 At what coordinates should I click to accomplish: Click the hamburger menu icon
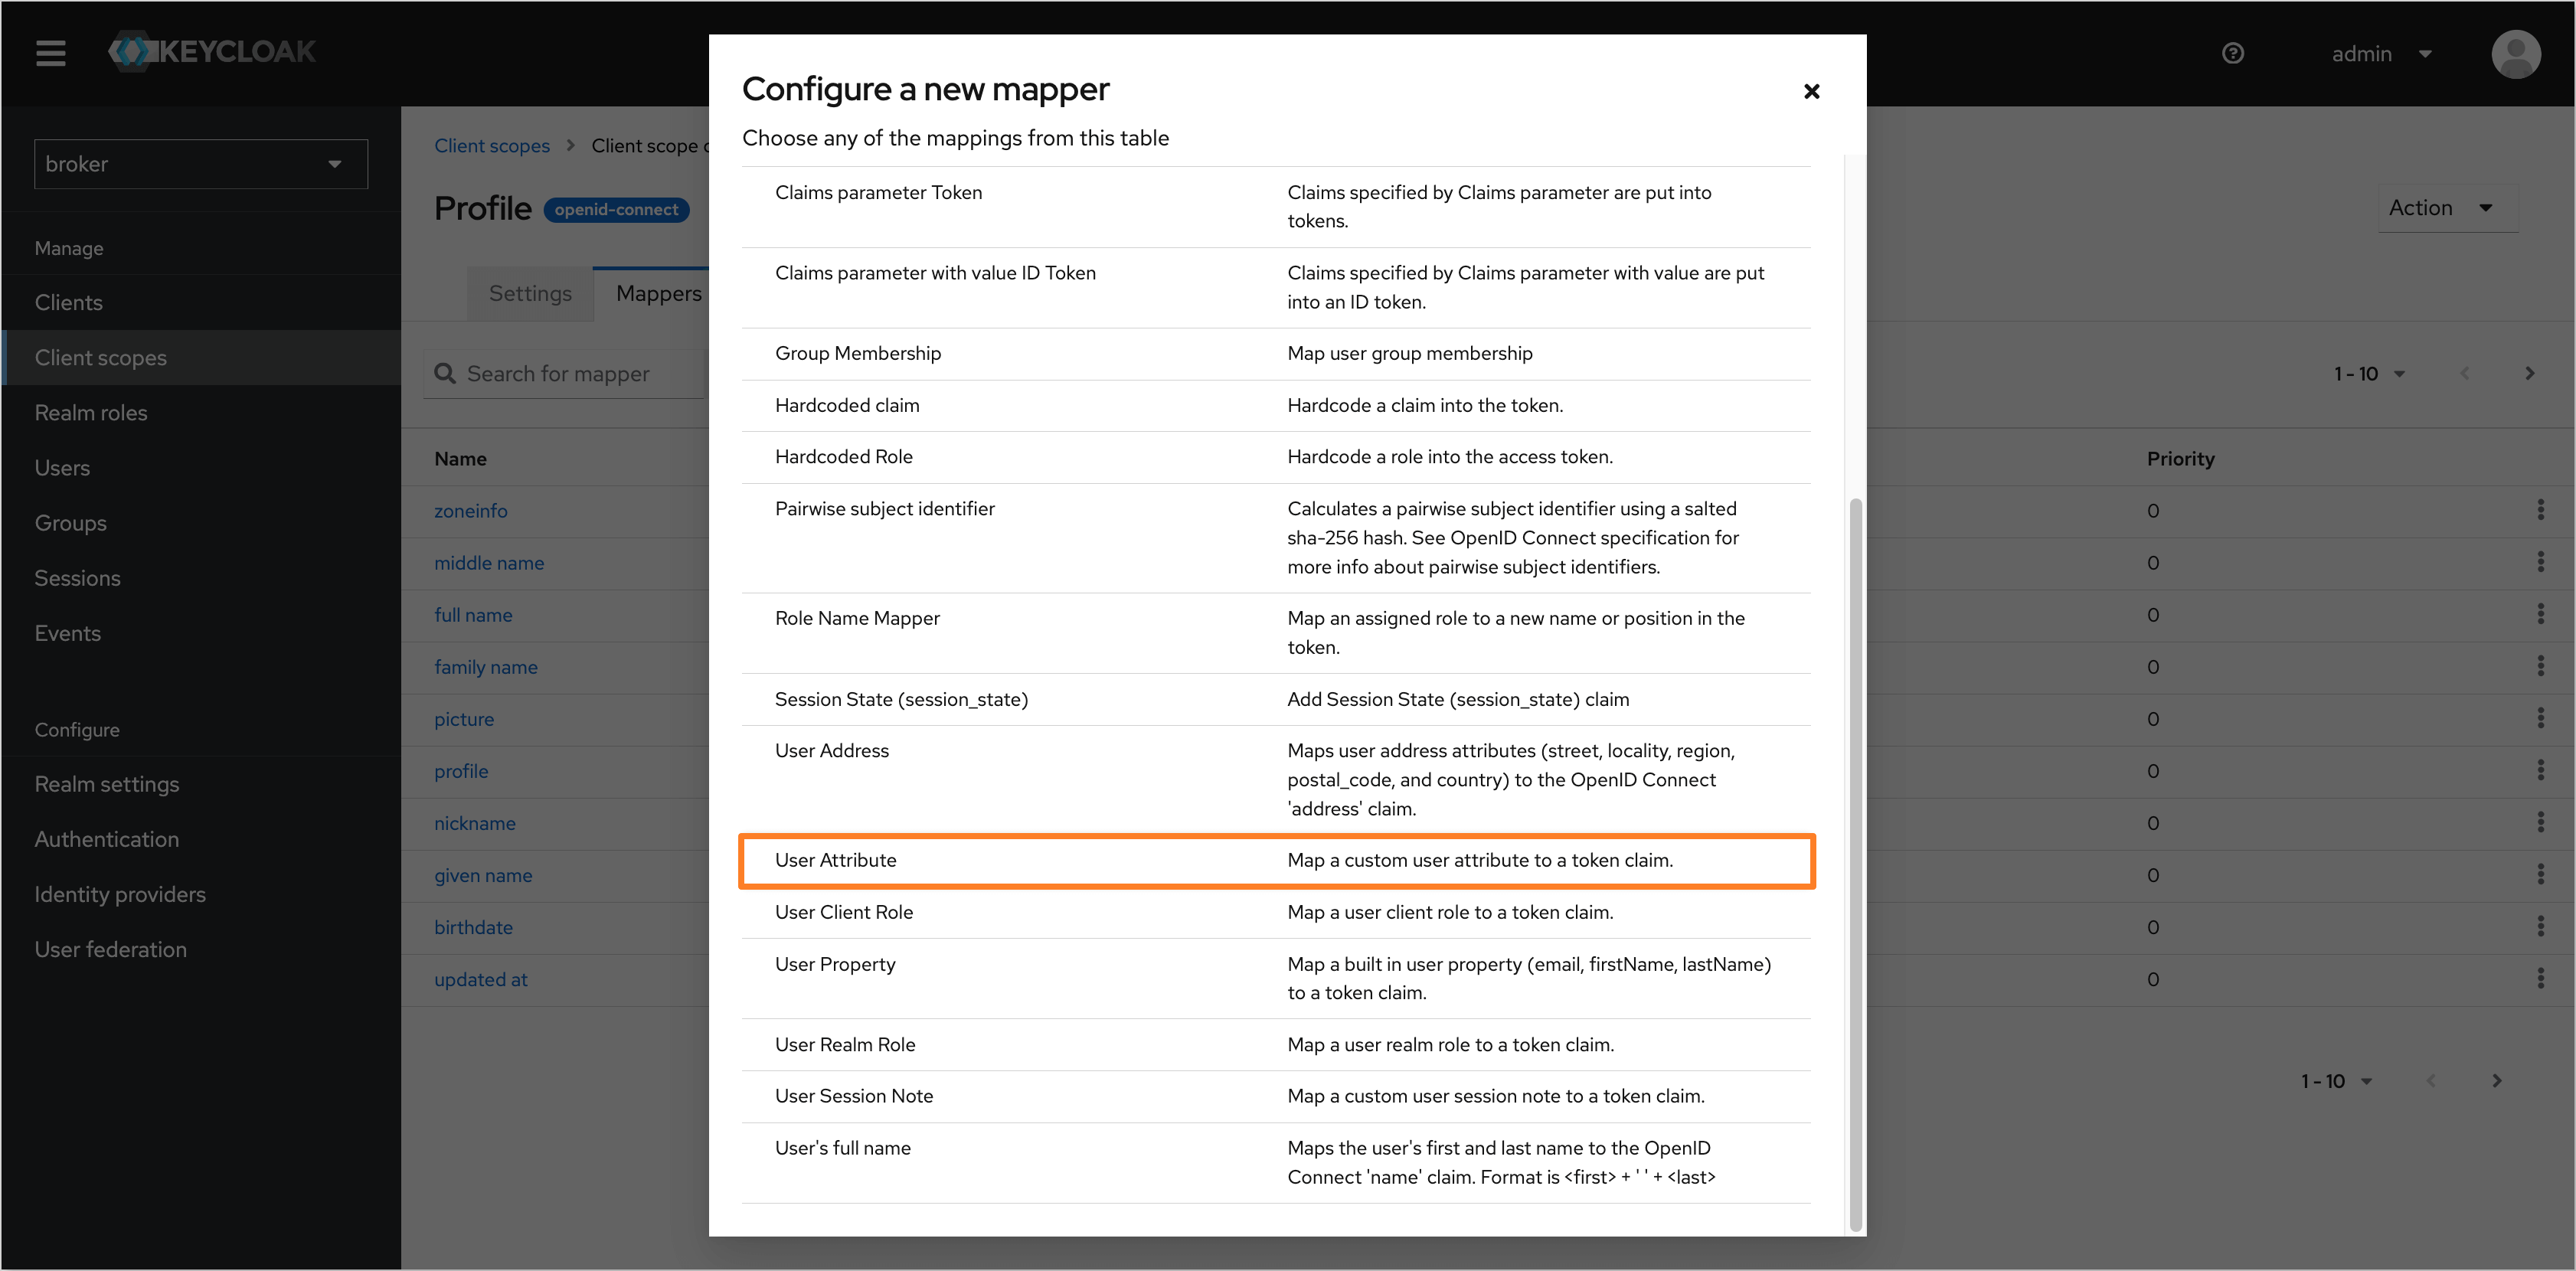[51, 53]
